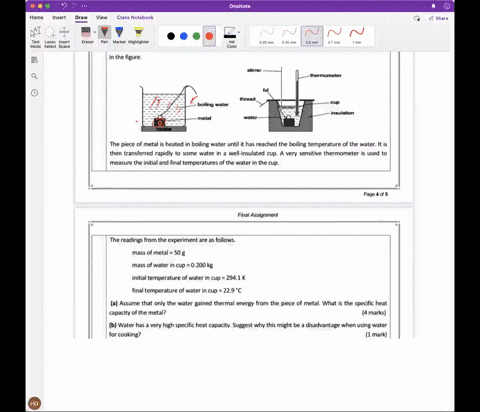Show notebook navigation pane icon

[34, 60]
